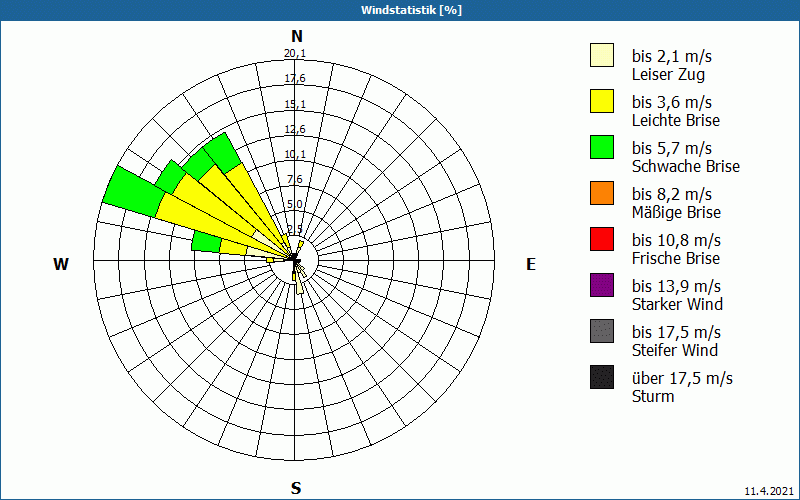Click the gray 'bis 17,5 m/s' legend swatch
Image resolution: width=800 pixels, height=500 pixels.
pyautogui.click(x=602, y=331)
